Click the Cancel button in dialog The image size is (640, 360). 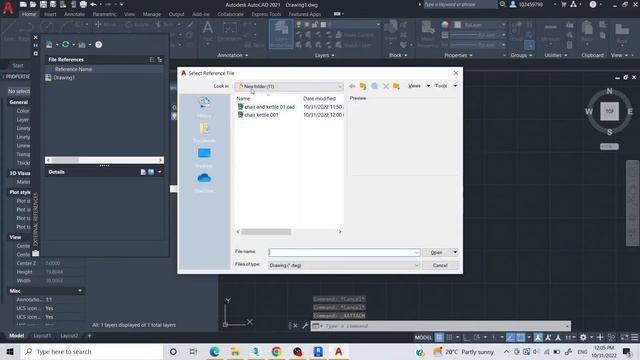440,265
